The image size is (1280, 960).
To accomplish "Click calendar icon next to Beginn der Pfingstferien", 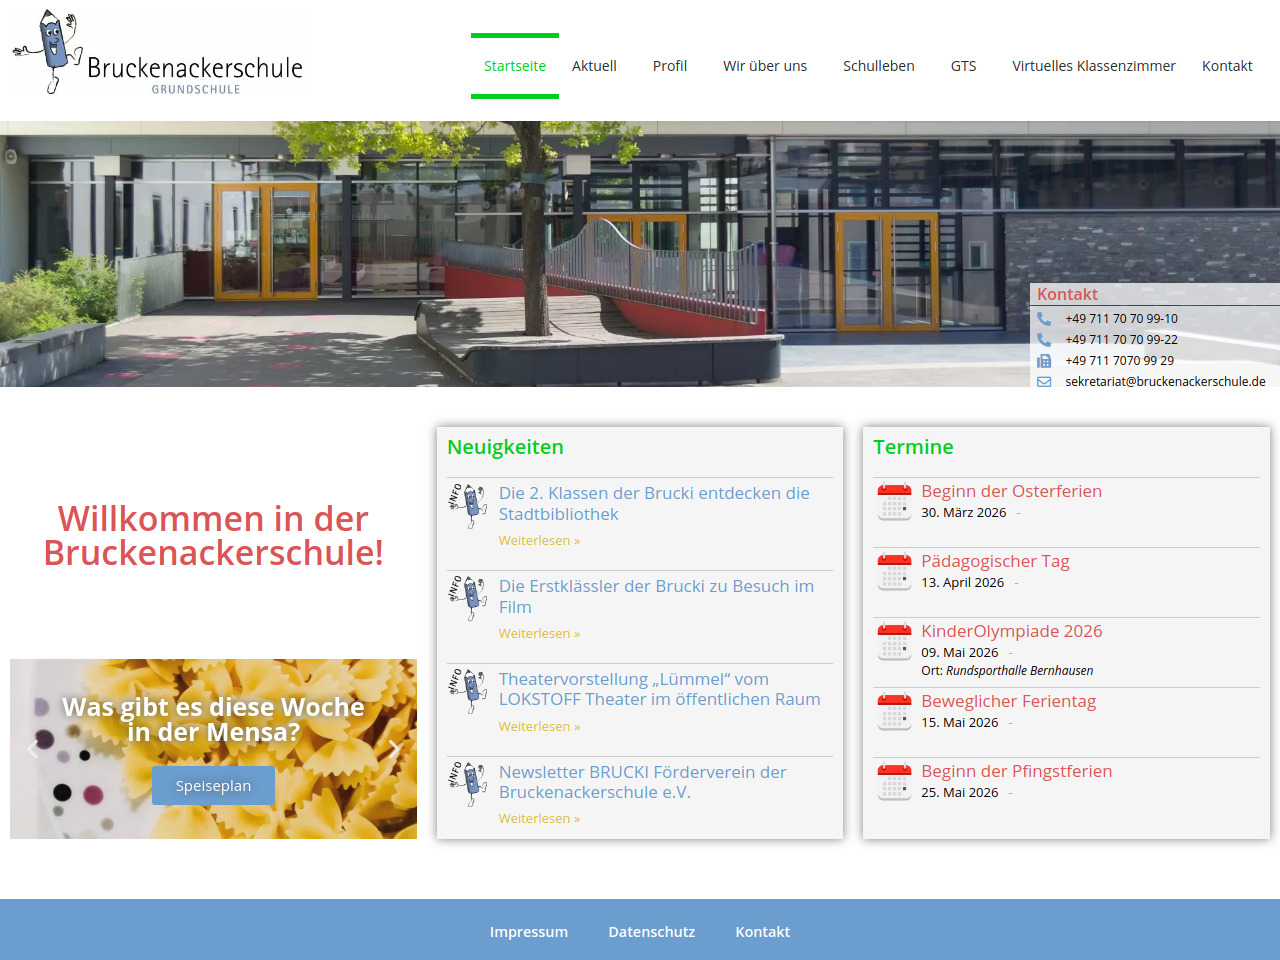I will pyautogui.click(x=894, y=782).
